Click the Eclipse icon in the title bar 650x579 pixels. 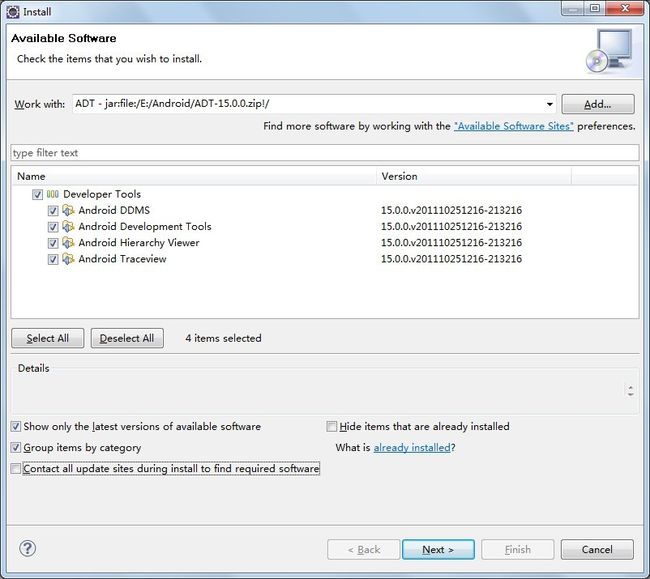[13, 12]
